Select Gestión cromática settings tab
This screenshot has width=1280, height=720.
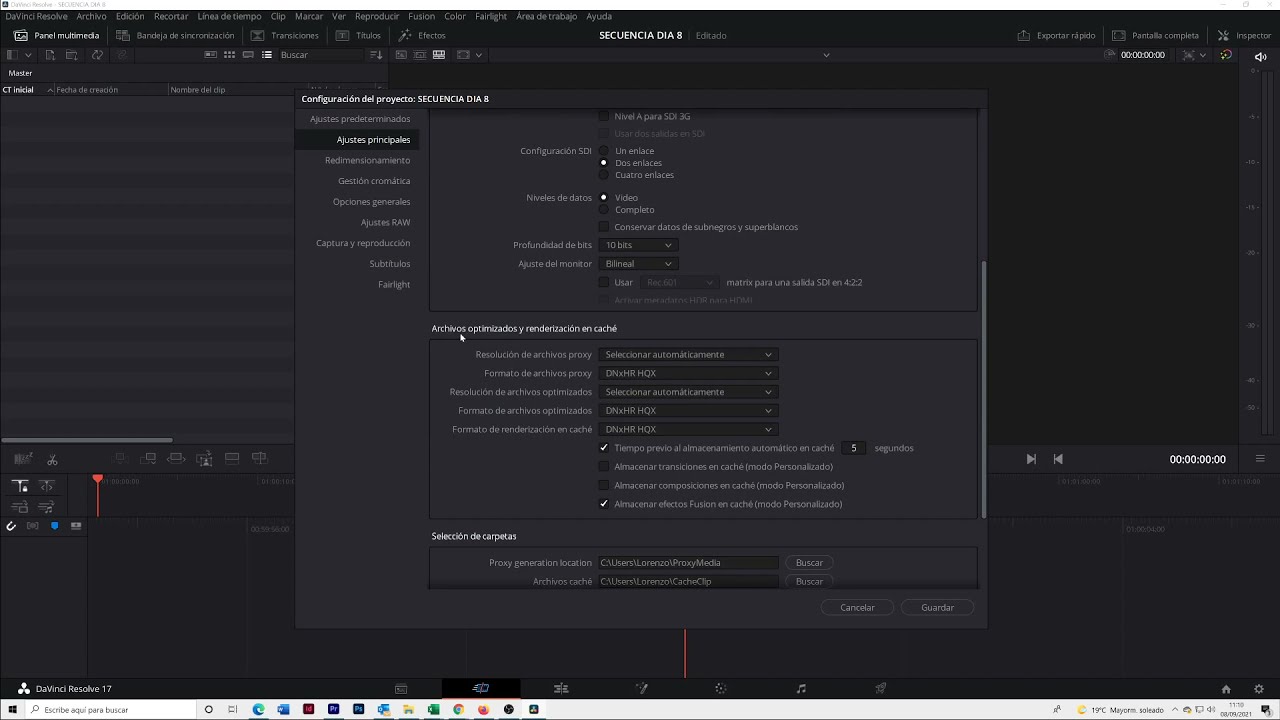click(374, 181)
